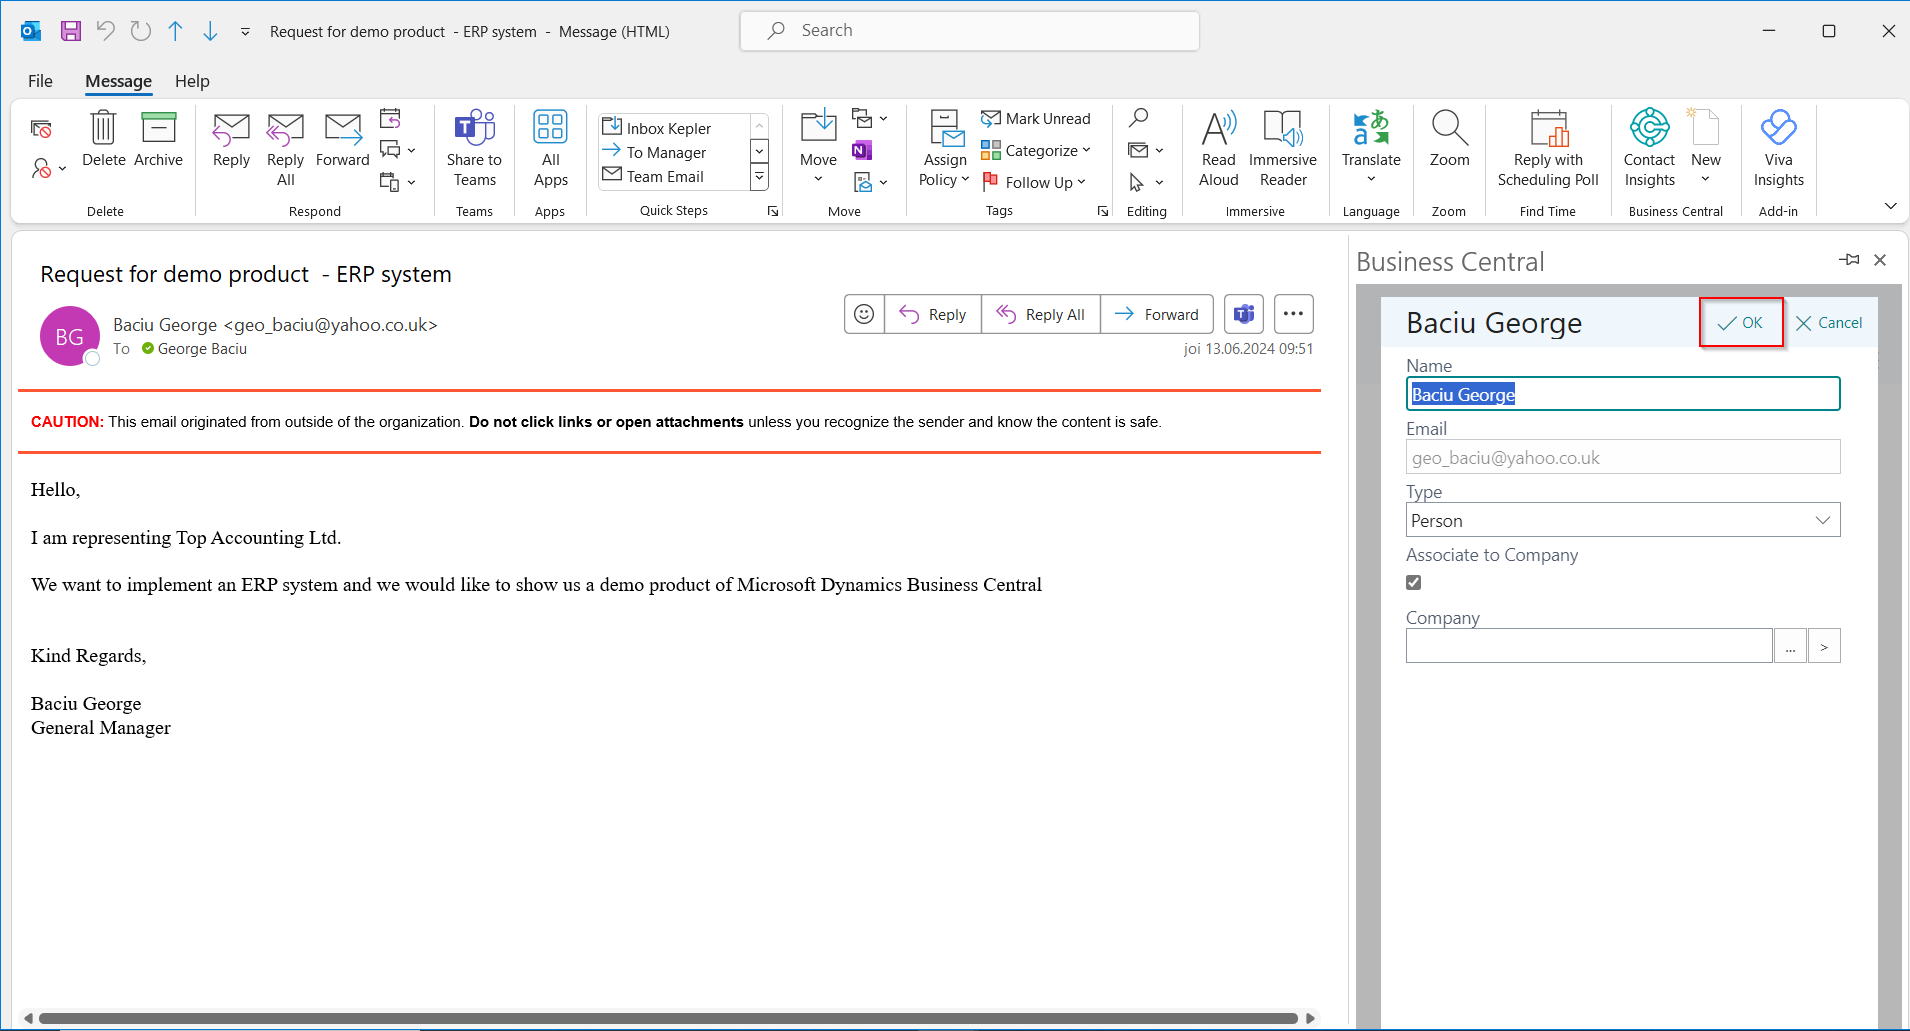This screenshot has width=1910, height=1031.
Task: Click the Reply All ribbon icon
Action: [x=285, y=129]
